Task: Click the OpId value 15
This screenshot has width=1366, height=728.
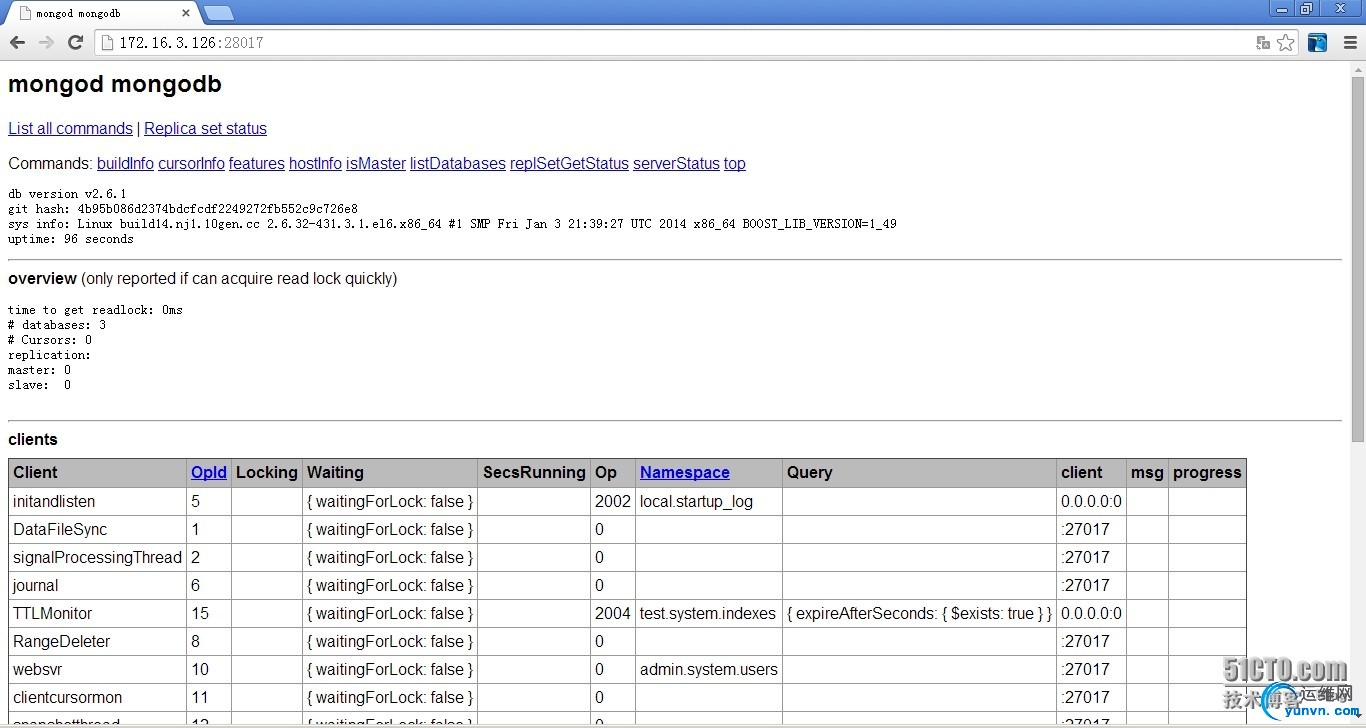Action: coord(200,613)
